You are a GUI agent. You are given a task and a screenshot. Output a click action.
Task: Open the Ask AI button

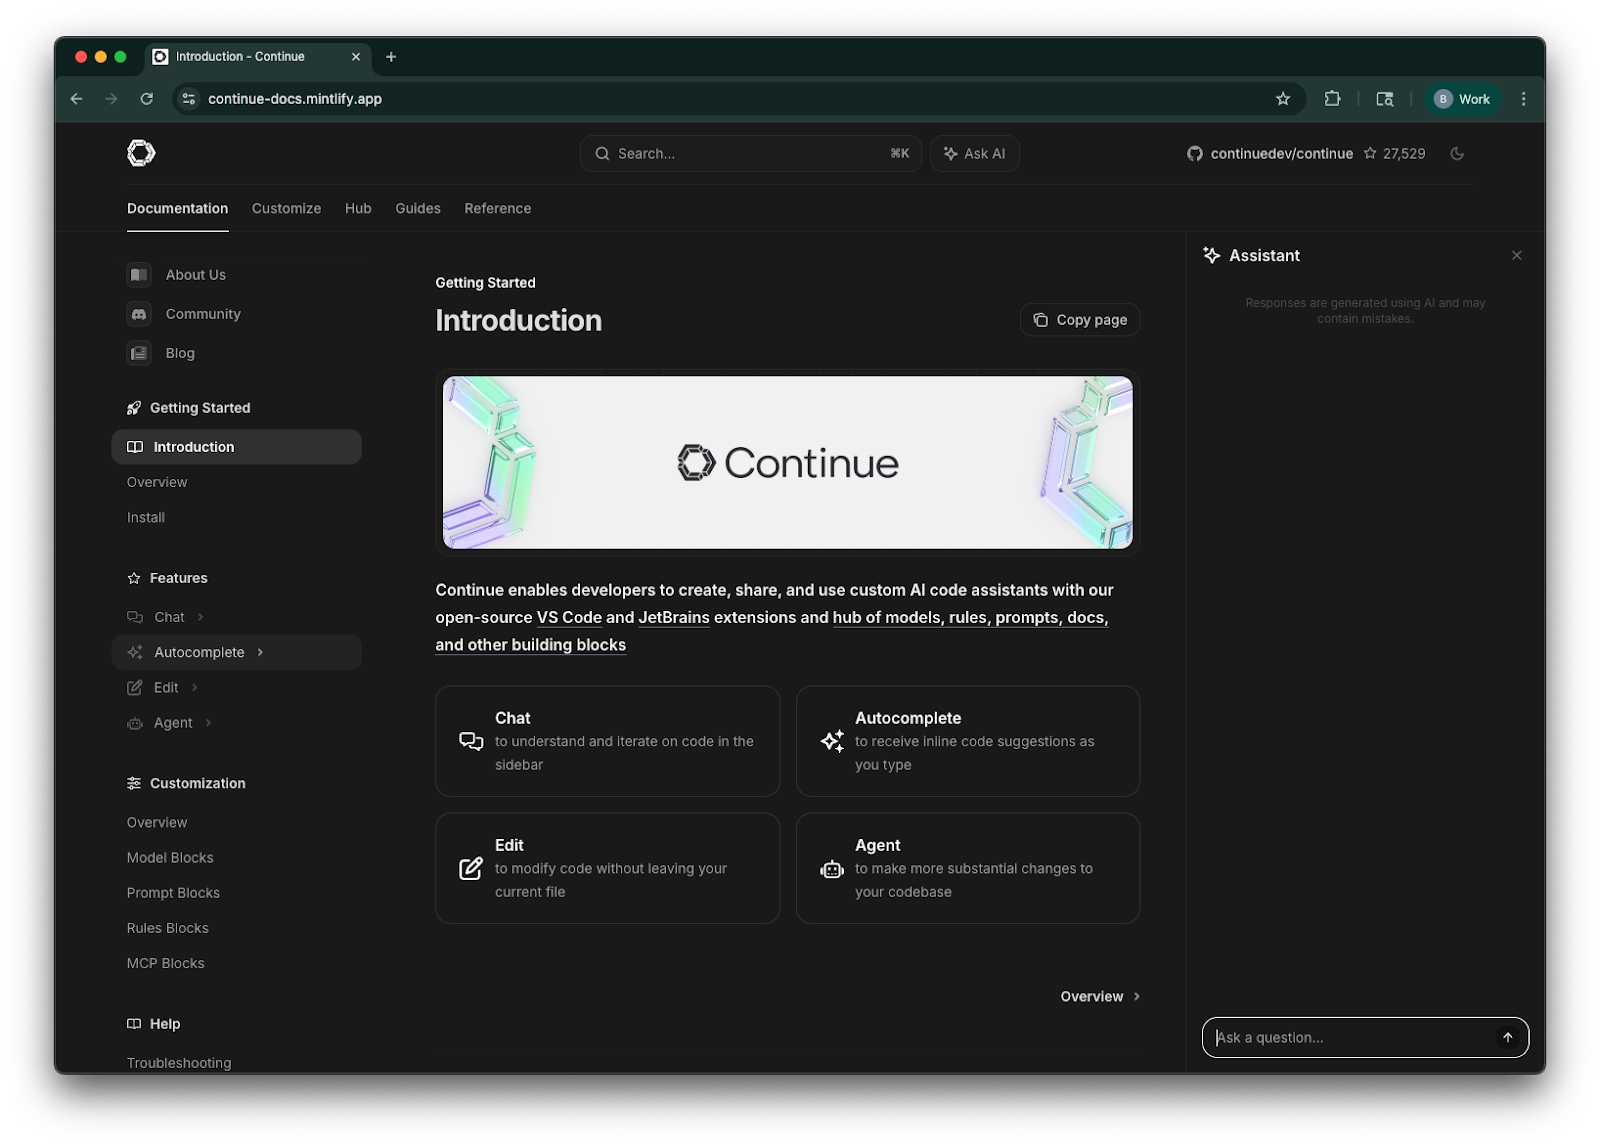(x=975, y=153)
